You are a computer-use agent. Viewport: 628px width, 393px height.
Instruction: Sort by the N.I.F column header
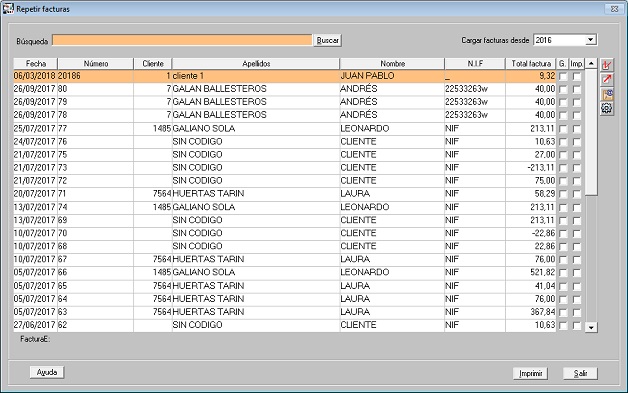click(475, 64)
